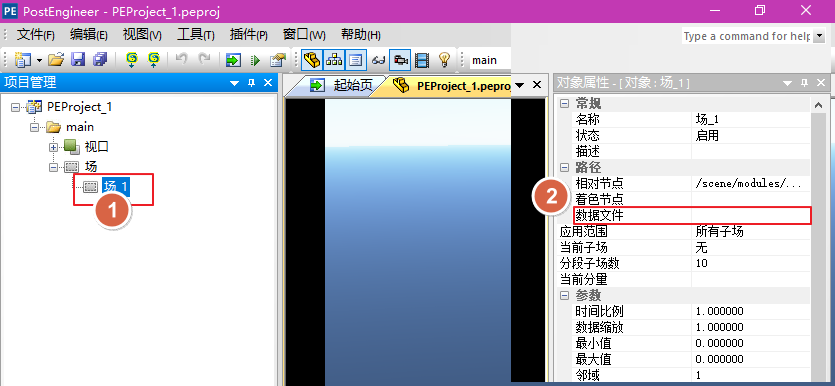Screen dimensions: 835x386
Task: Select the 场_1 tree item
Action: pyautogui.click(x=116, y=187)
